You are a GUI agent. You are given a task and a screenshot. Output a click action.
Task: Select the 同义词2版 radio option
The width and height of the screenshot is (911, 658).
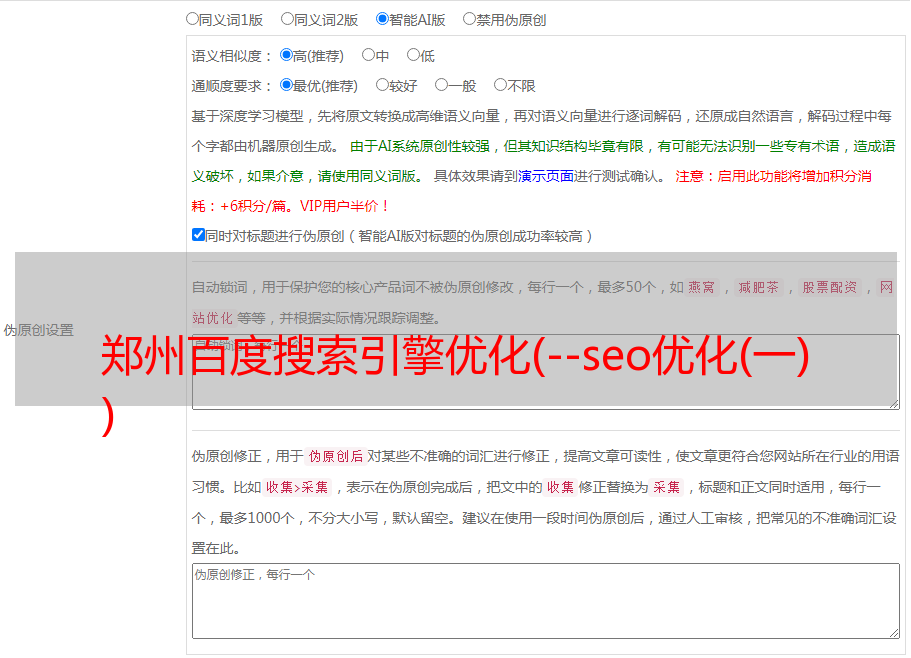[287, 19]
